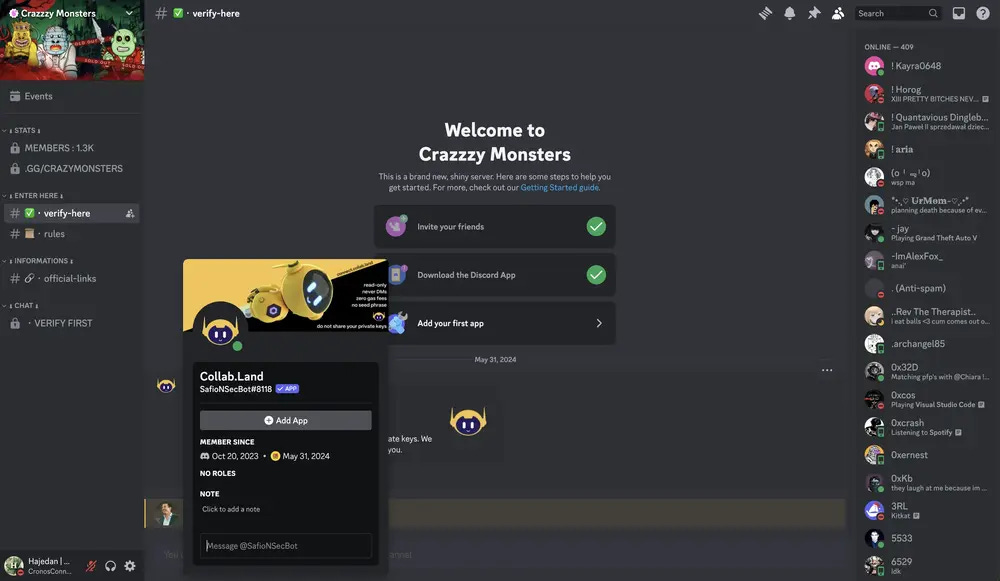Click the Discord join date icon
The image size is (1000, 581).
click(x=205, y=456)
